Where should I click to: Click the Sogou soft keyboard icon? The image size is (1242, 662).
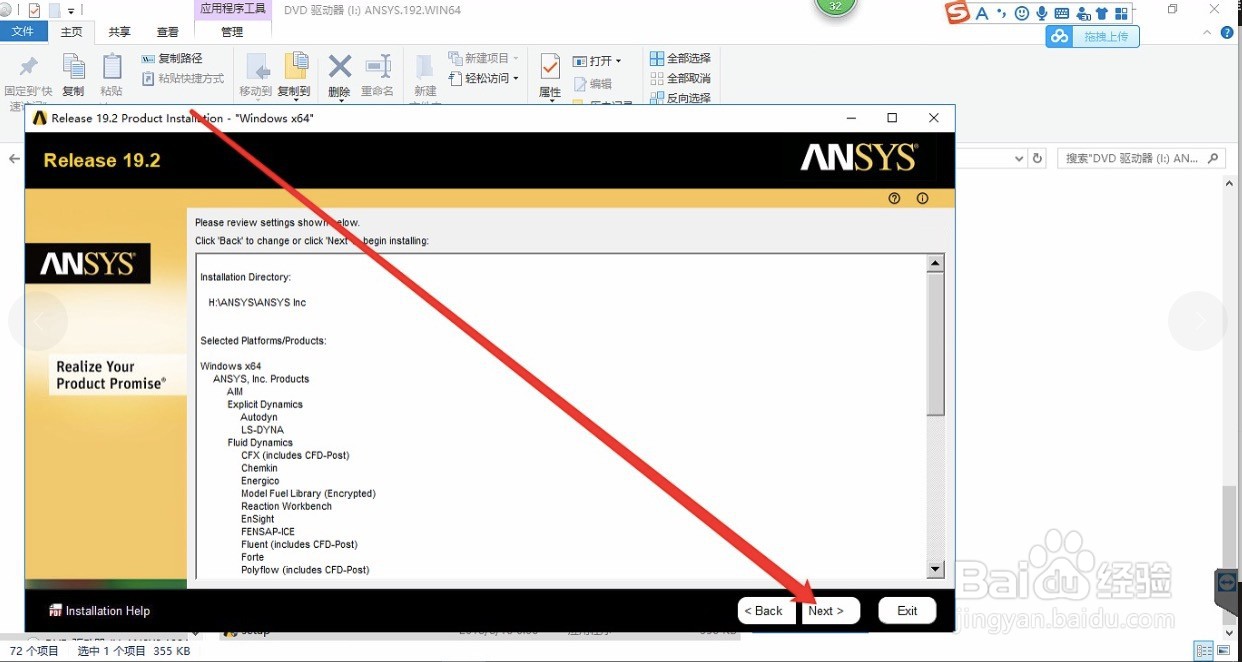[x=1061, y=14]
